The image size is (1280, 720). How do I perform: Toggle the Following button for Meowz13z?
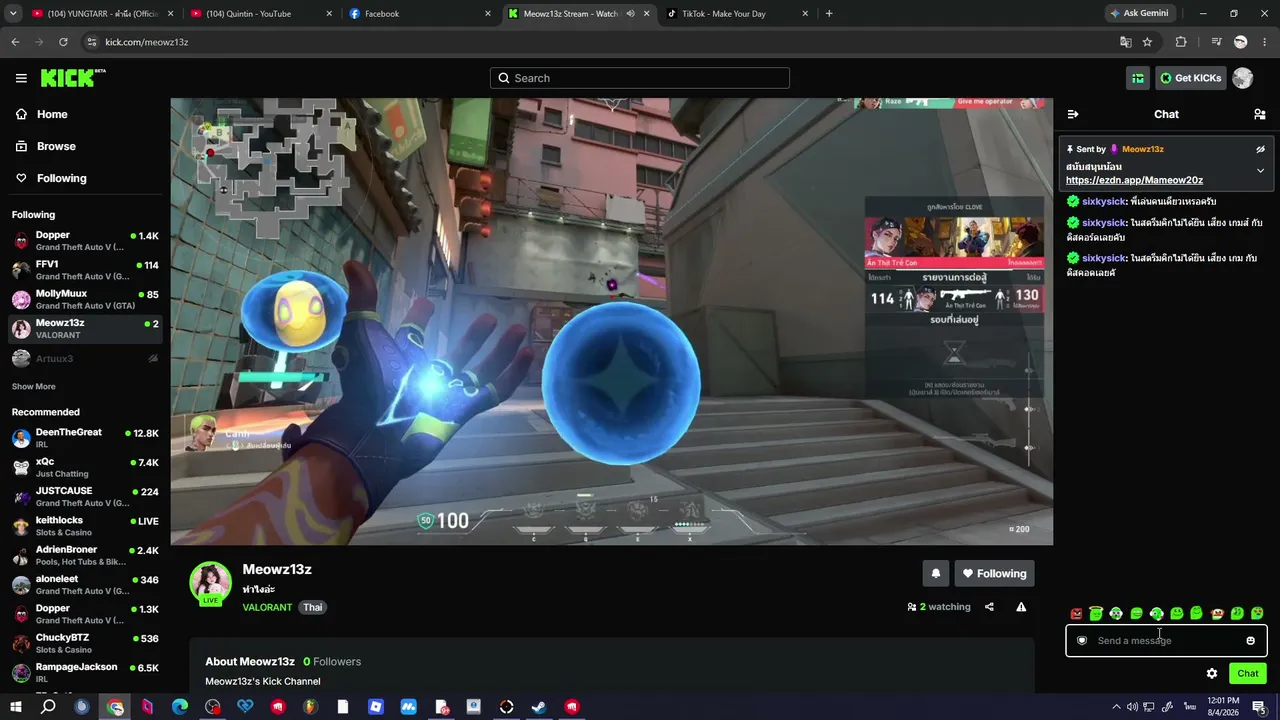pos(994,573)
